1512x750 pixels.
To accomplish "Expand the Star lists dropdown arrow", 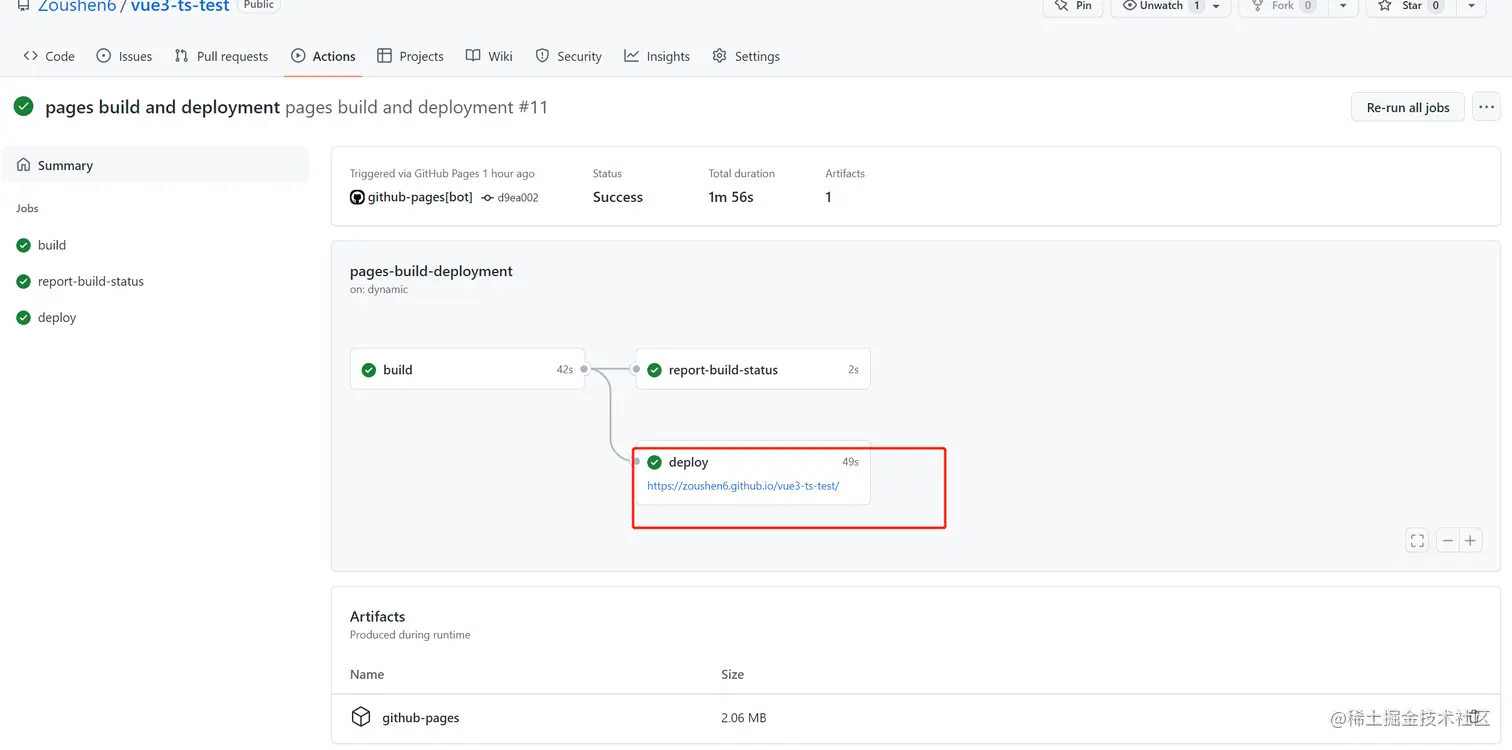I will [1471, 6].
